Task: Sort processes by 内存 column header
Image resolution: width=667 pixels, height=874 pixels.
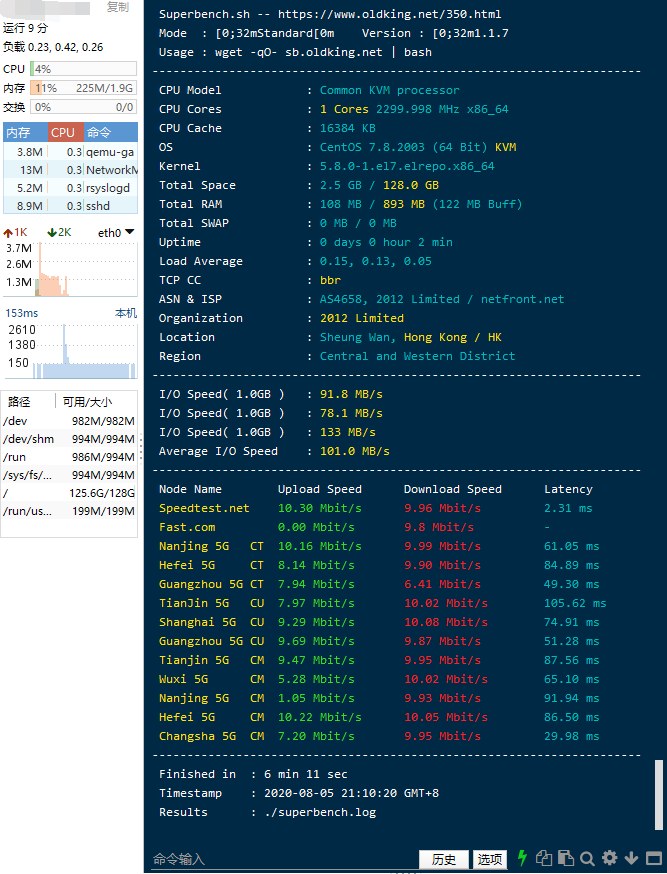Action: (26, 132)
